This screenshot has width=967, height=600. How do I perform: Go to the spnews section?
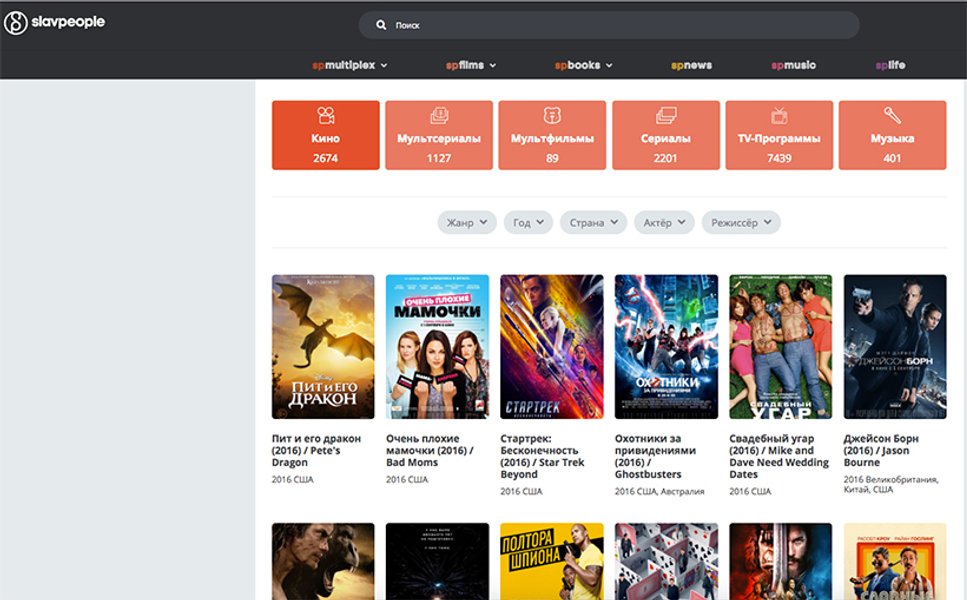point(691,65)
